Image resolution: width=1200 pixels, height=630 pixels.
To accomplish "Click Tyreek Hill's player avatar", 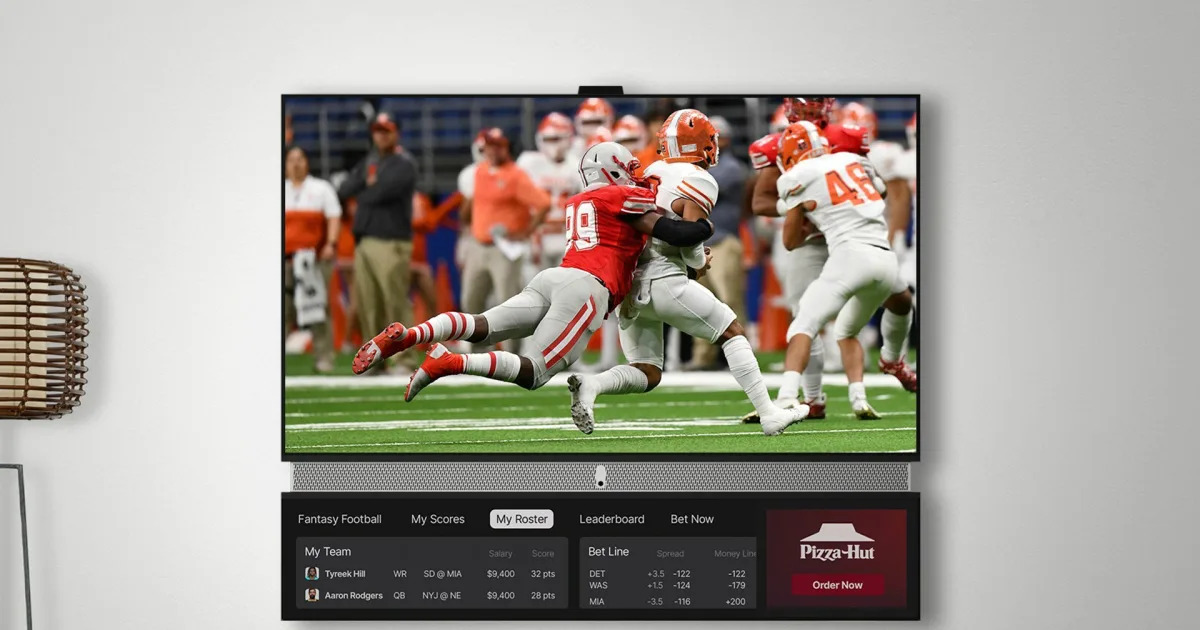I will [312, 574].
